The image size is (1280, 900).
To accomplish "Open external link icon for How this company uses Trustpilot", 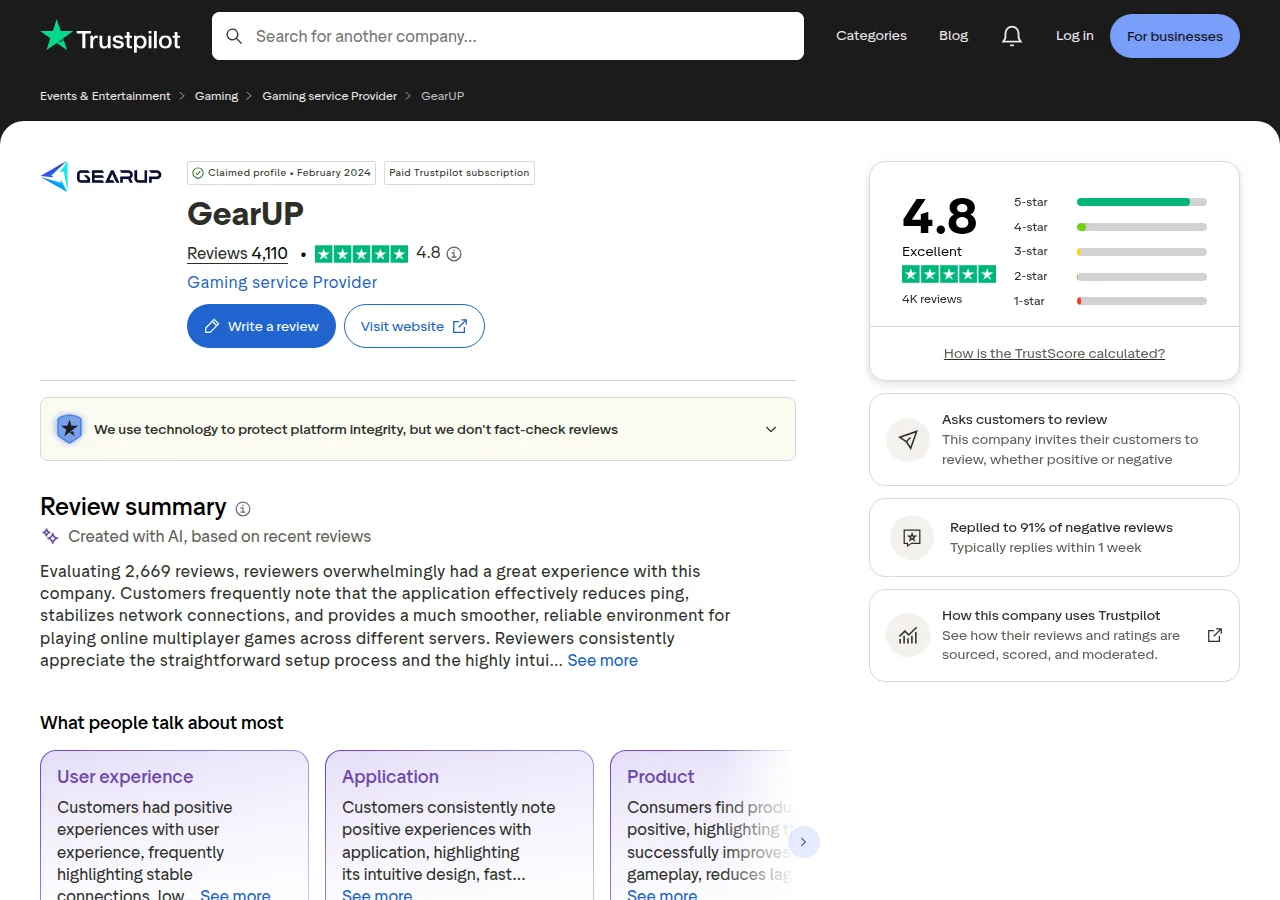I will 1215,635.
